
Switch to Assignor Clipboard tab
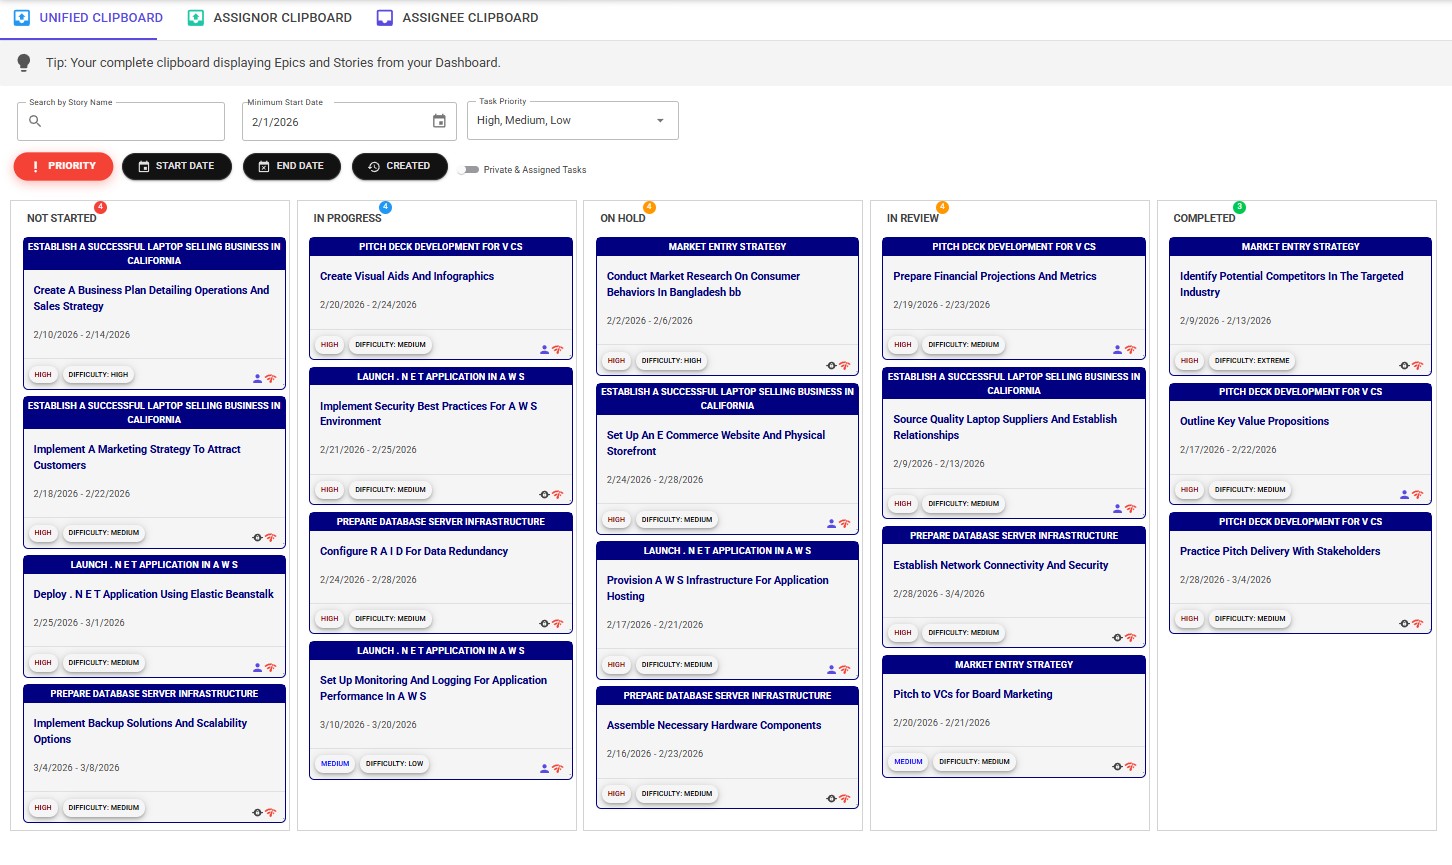tap(270, 18)
